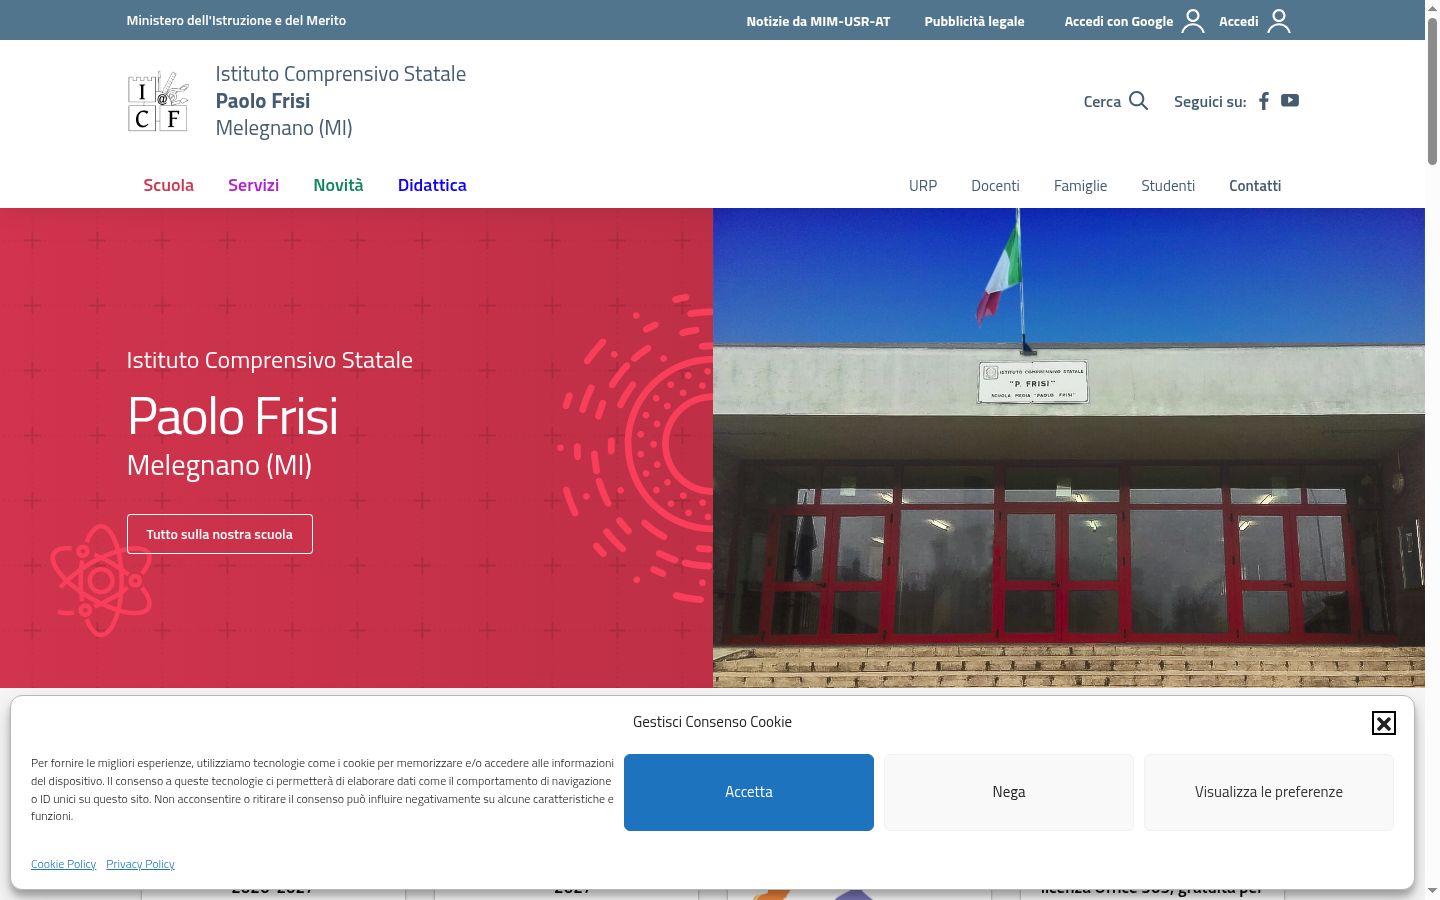Click the user icon beside Accedi con Google

click(1193, 21)
